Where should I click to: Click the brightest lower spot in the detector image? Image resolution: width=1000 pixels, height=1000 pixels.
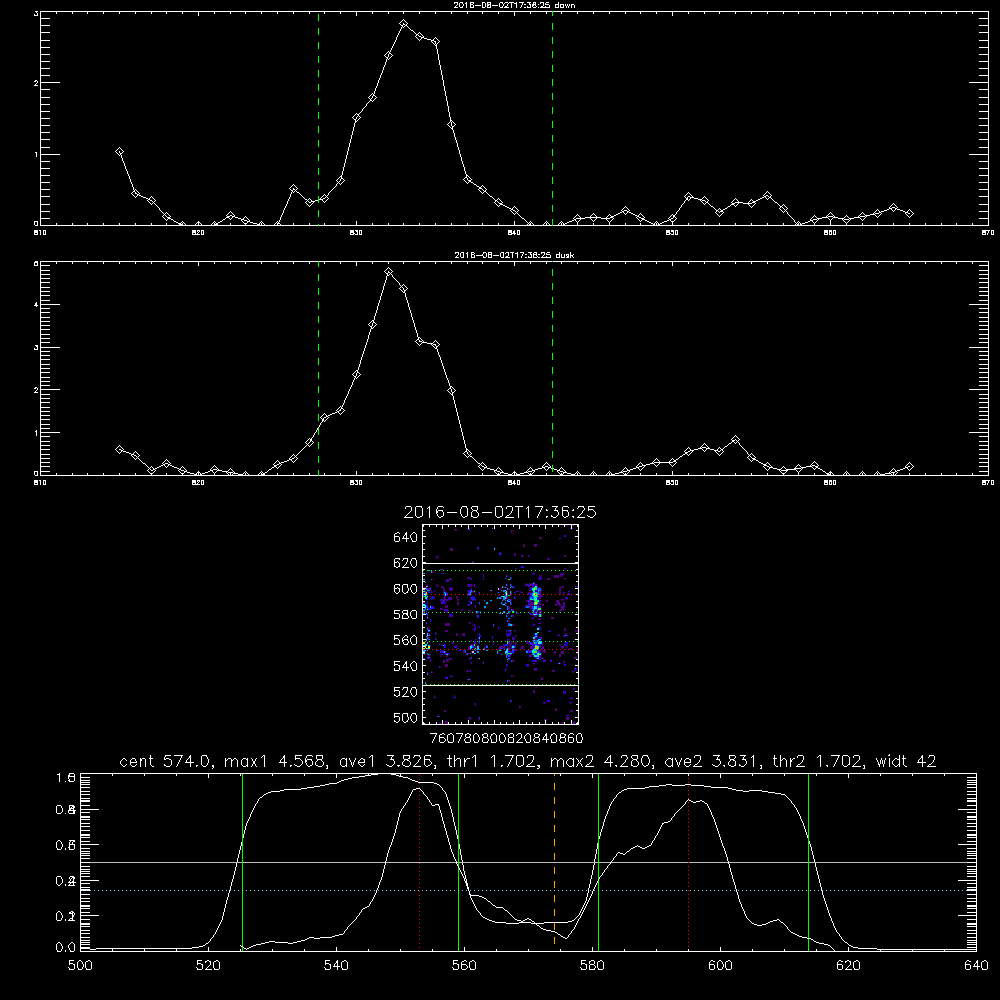point(536,649)
